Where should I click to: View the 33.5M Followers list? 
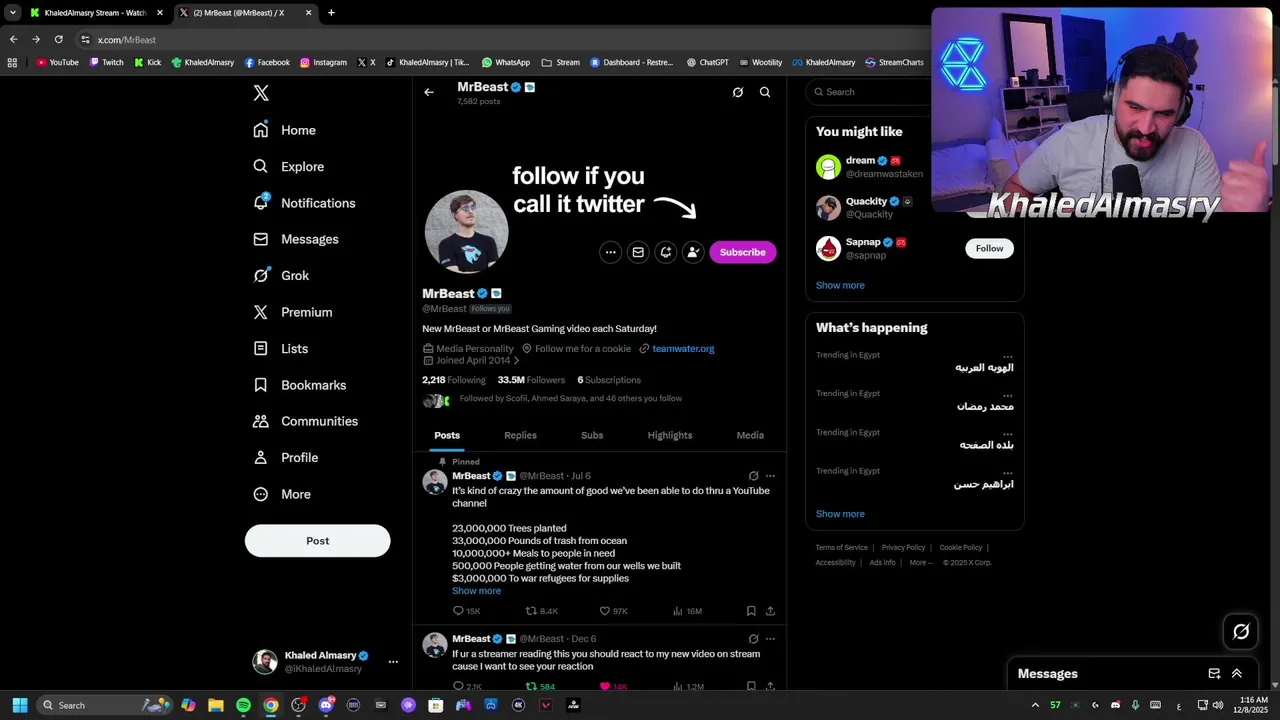coord(531,380)
